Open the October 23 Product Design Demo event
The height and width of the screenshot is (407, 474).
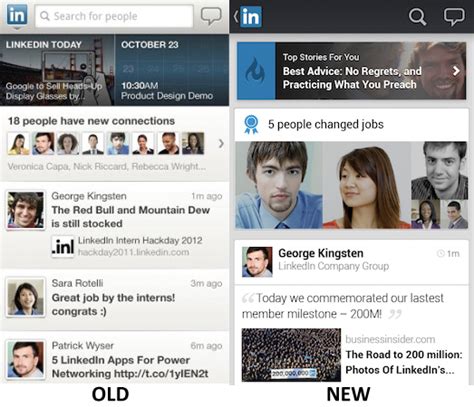click(172, 70)
